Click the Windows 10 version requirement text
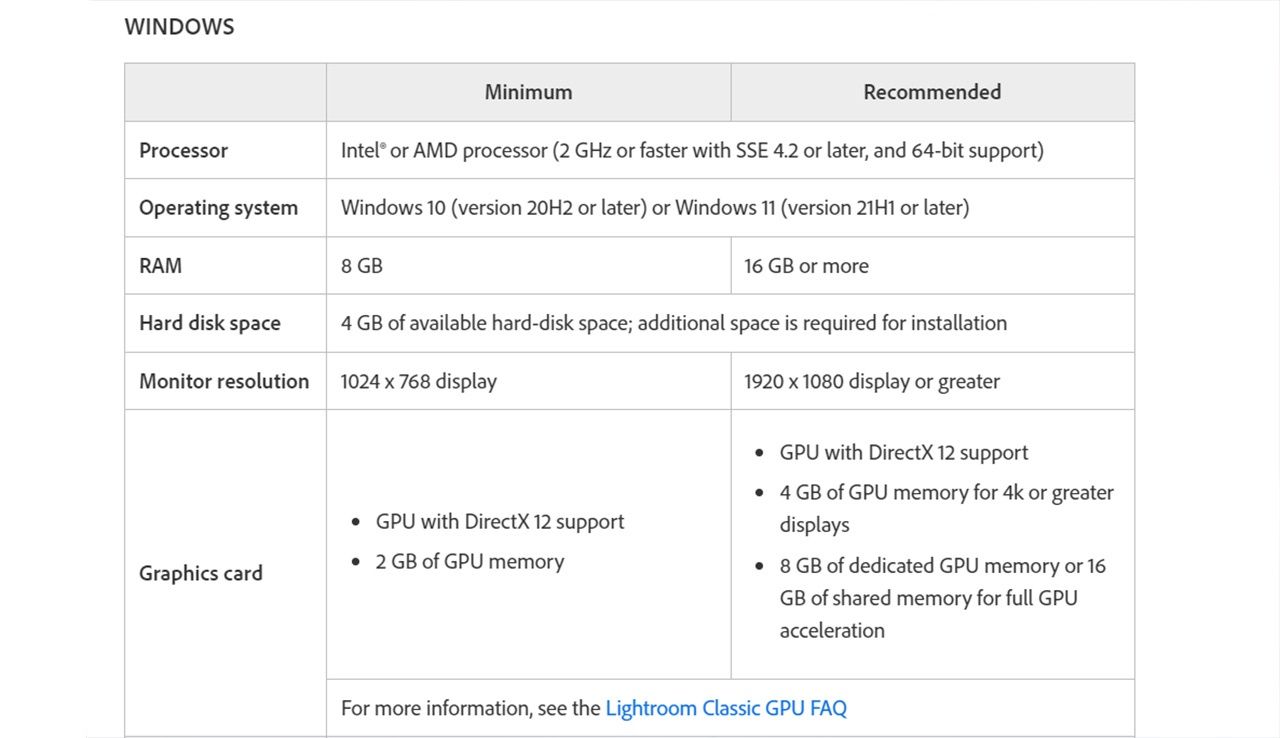 click(654, 208)
